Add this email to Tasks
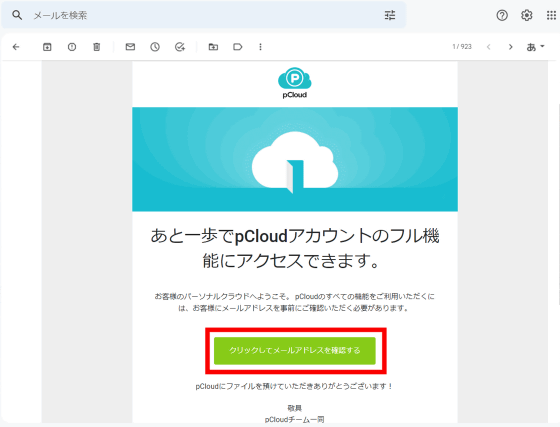Image resolution: width=560 pixels, height=427 pixels. pyautogui.click(x=180, y=47)
